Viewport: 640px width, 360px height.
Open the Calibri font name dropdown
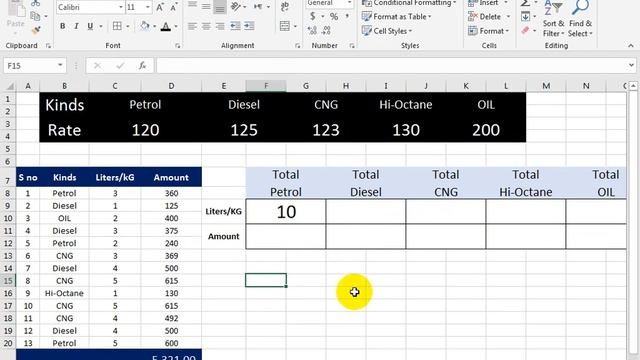(120, 7)
